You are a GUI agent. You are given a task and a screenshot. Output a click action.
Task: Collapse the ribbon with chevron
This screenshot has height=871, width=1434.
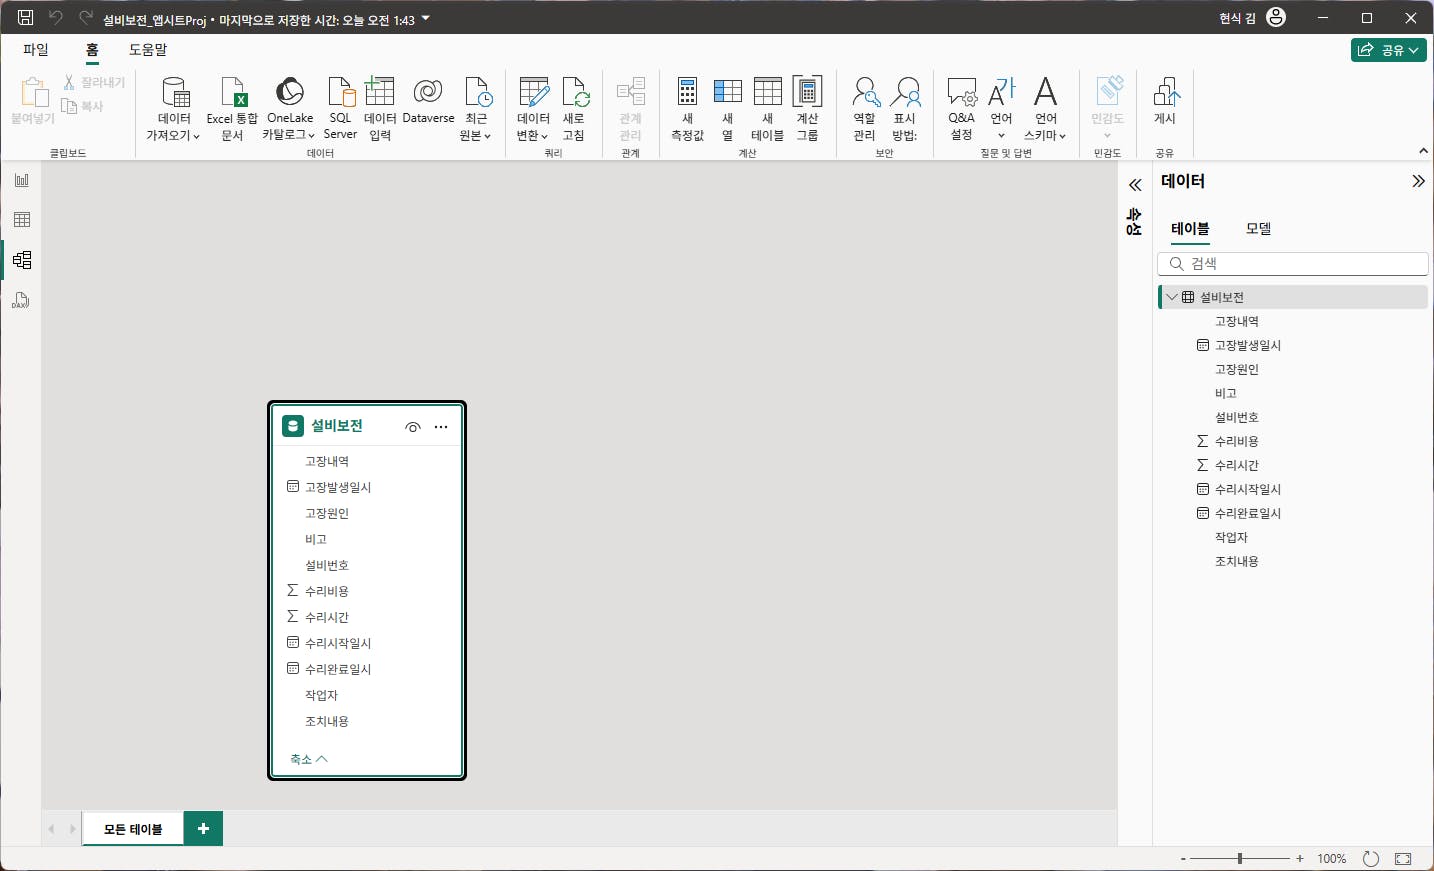1423,151
